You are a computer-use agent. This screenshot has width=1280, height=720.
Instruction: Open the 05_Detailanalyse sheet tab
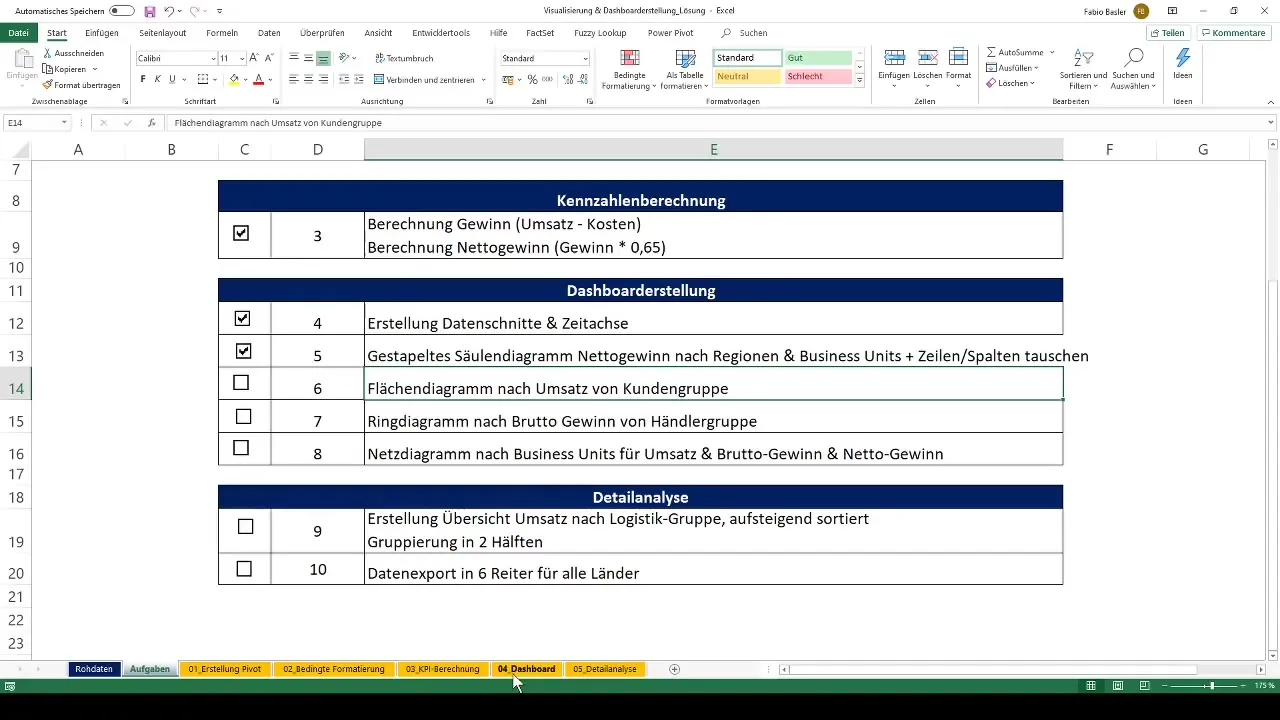pos(605,669)
